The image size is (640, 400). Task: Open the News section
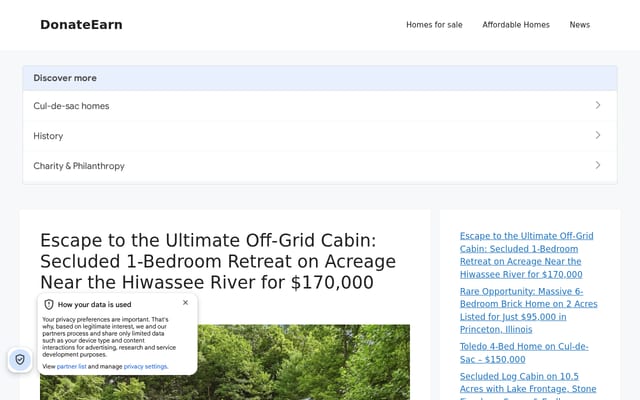point(580,25)
